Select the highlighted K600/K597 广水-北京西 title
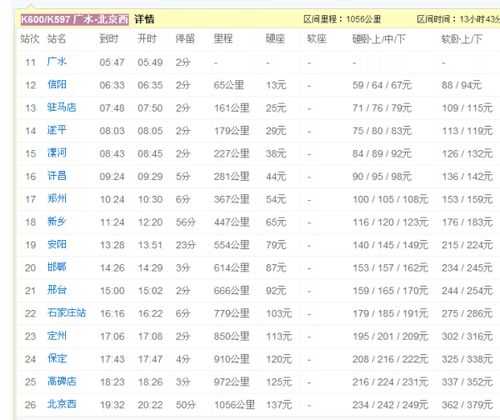 click(74, 19)
